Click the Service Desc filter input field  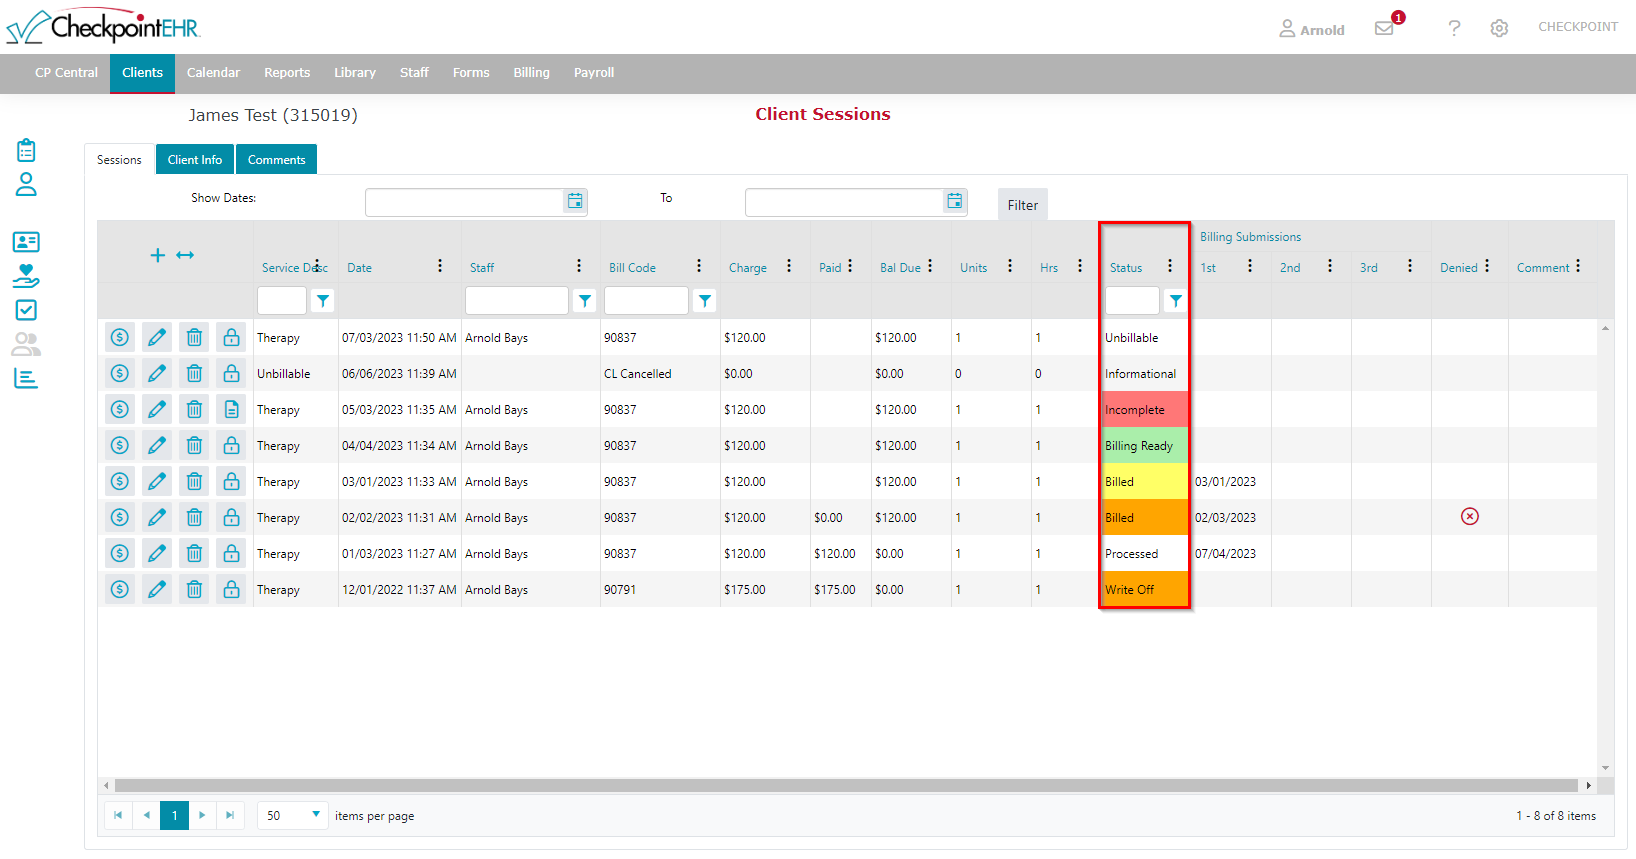coord(281,301)
